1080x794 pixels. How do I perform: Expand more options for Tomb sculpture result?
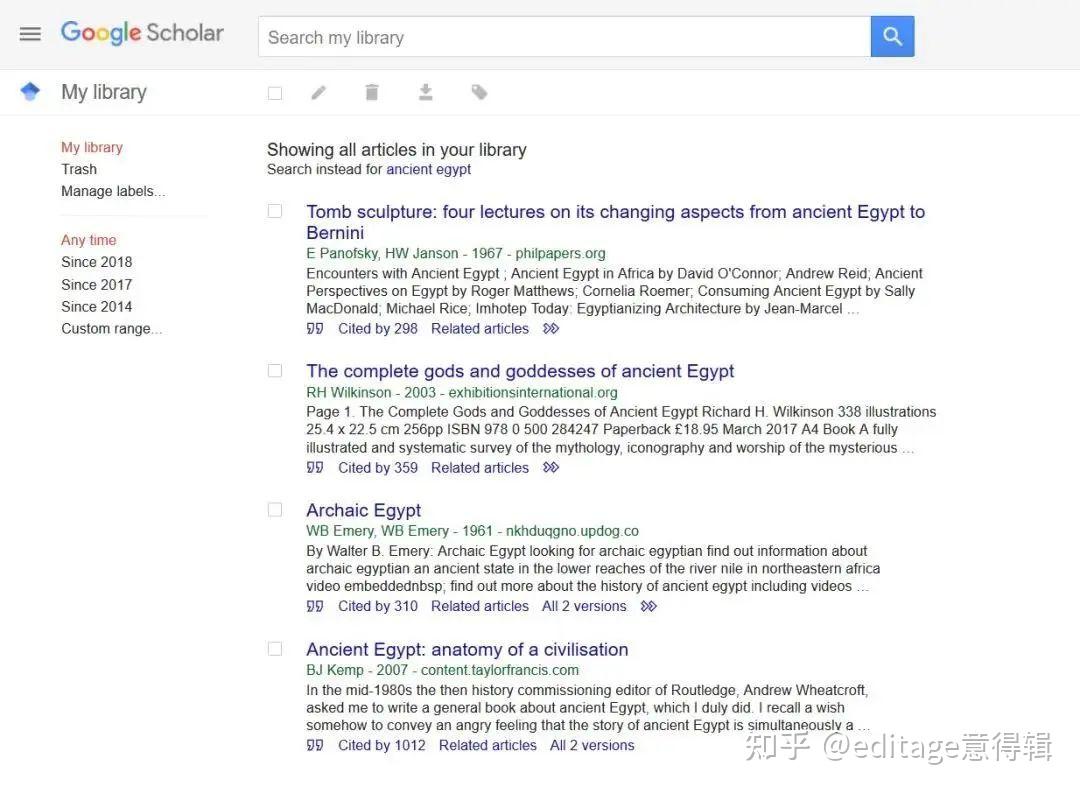point(551,328)
